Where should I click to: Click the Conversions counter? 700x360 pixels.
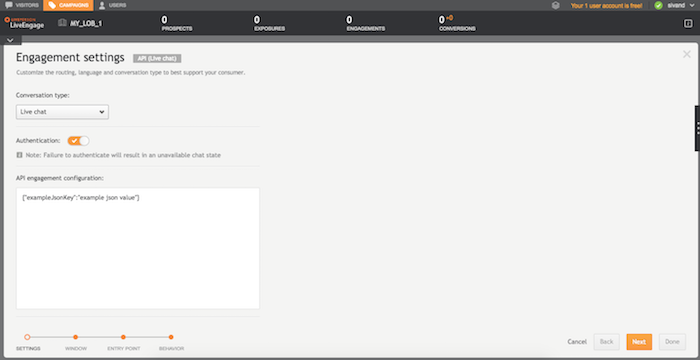click(457, 24)
